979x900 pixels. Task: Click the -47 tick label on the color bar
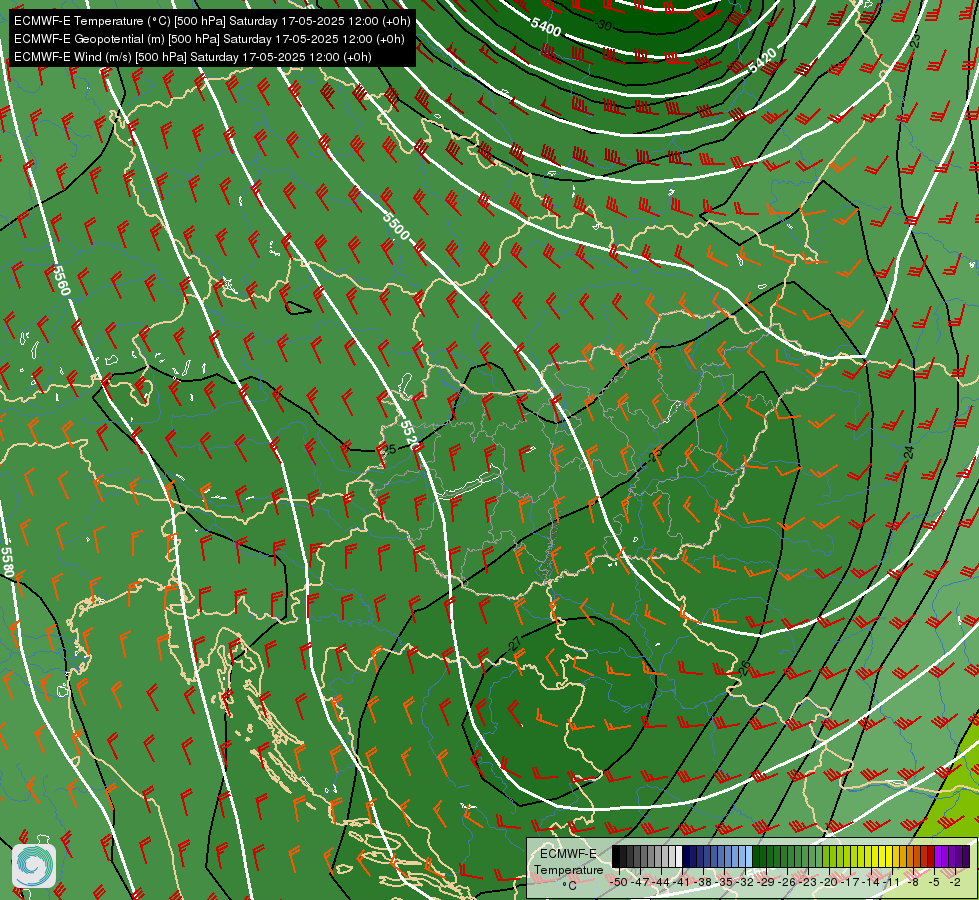pyautogui.click(x=640, y=882)
